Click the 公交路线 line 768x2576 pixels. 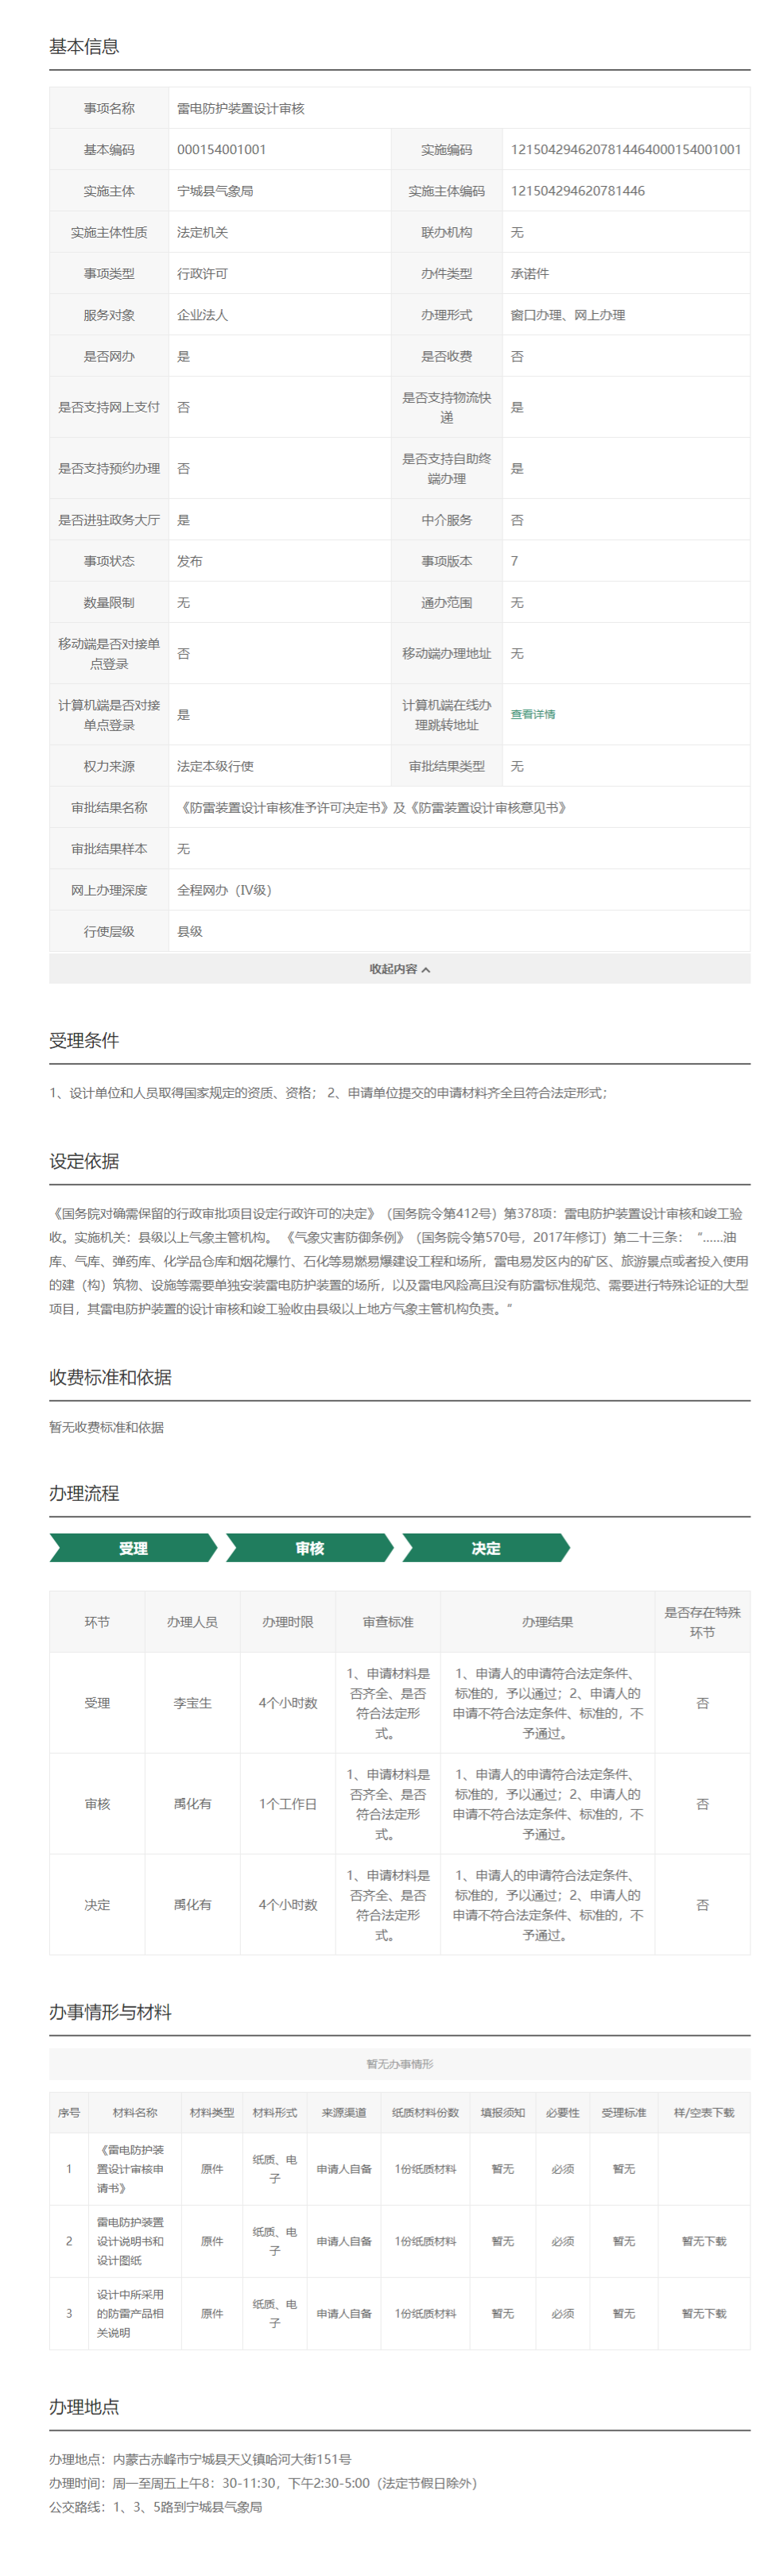coord(155,2507)
